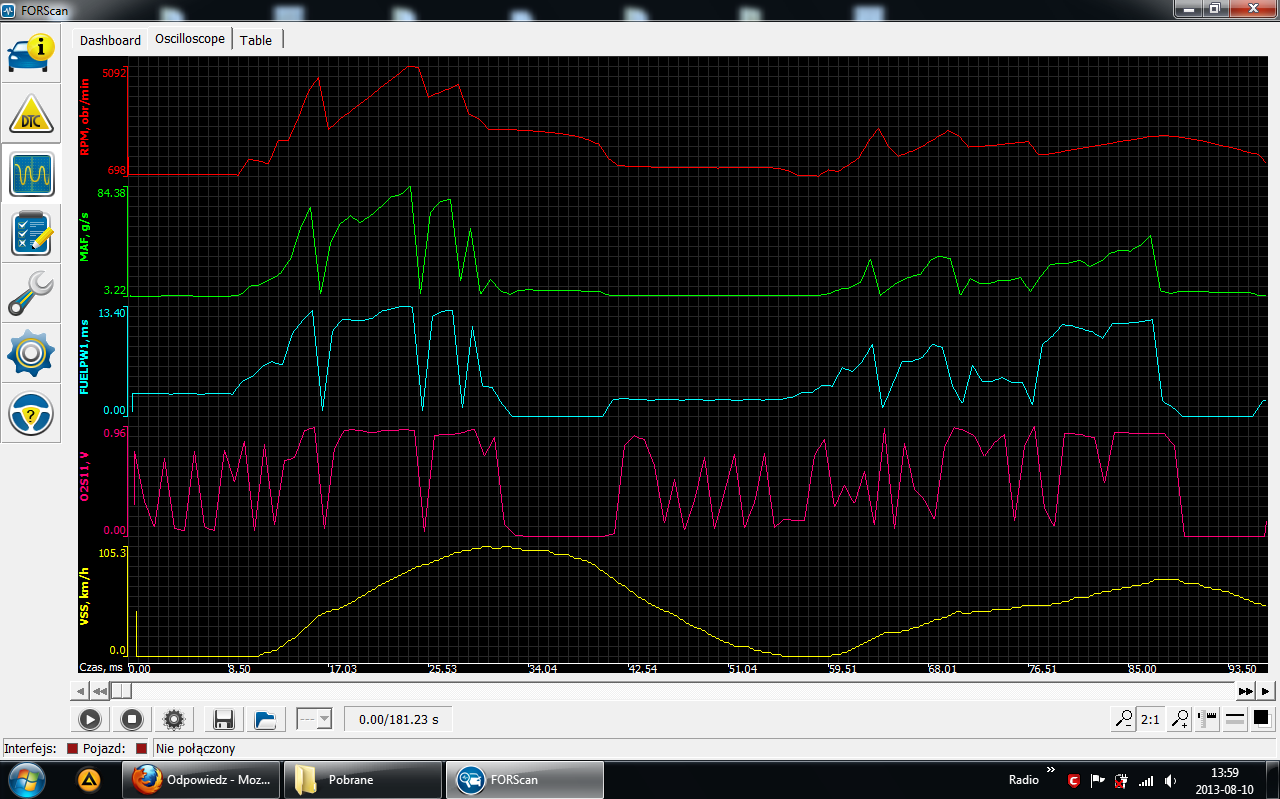Switch to the Table tab

coord(256,40)
